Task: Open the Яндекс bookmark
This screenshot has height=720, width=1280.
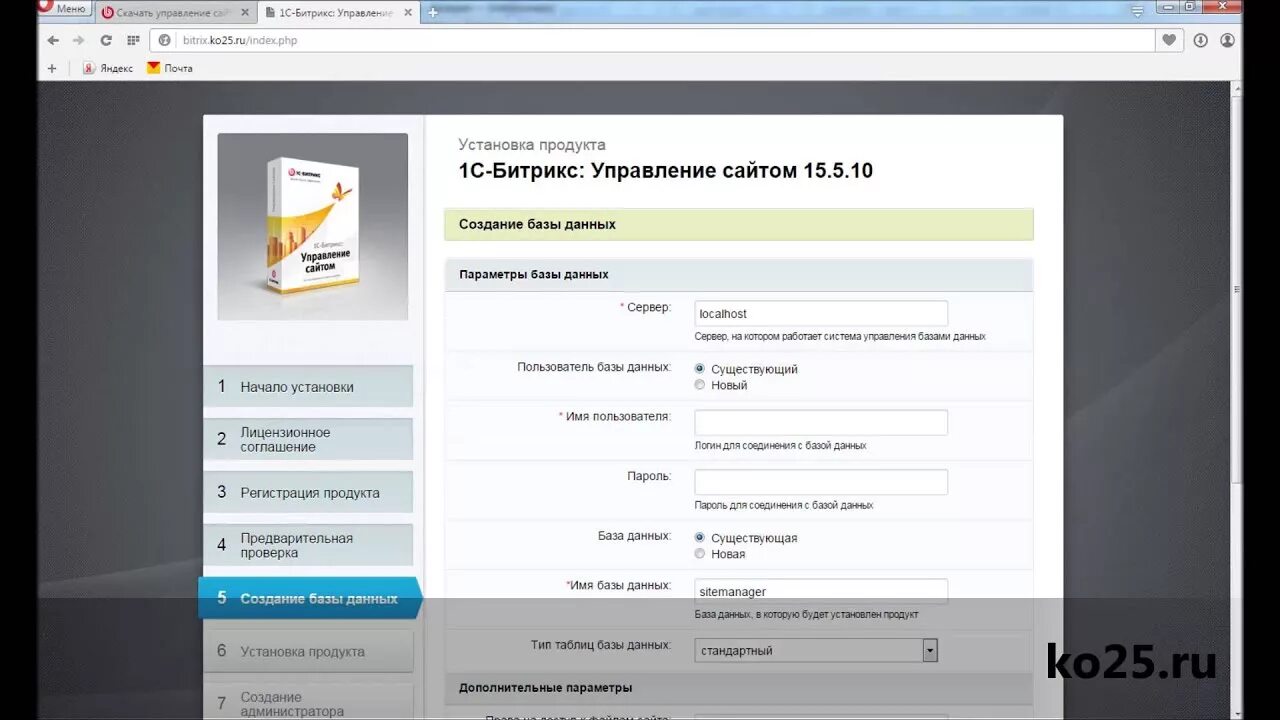Action: pyautogui.click(x=108, y=68)
